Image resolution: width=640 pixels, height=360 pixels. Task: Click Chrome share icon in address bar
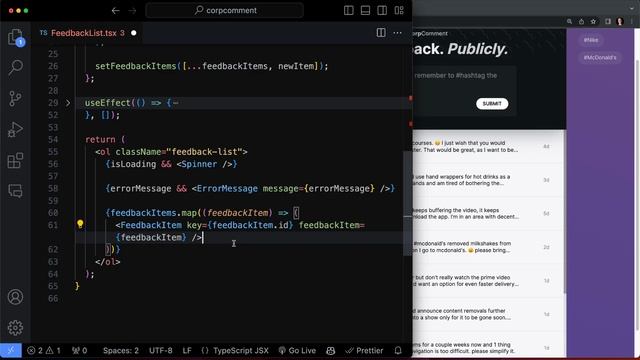(581, 22)
